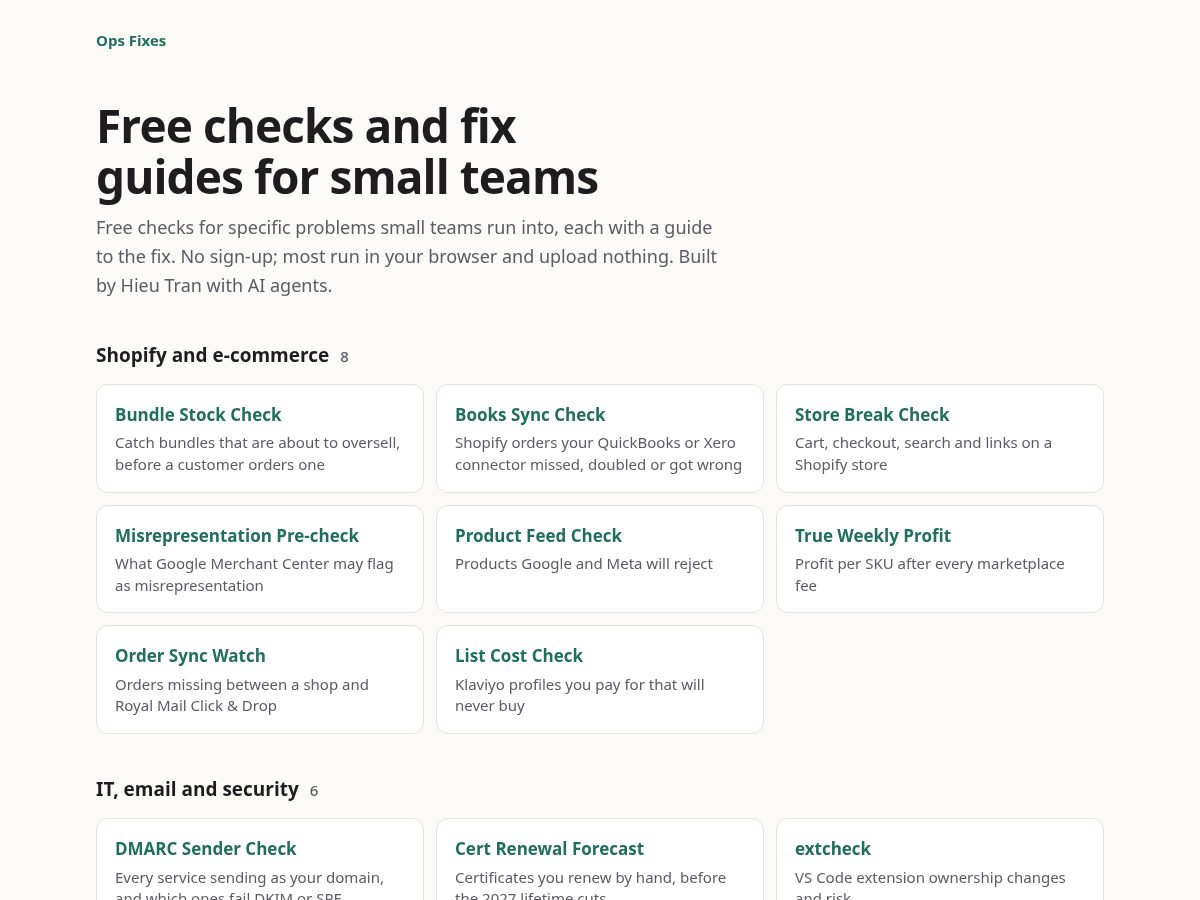The image size is (1200, 900).
Task: Open the Store Break Check card
Action: point(940,438)
